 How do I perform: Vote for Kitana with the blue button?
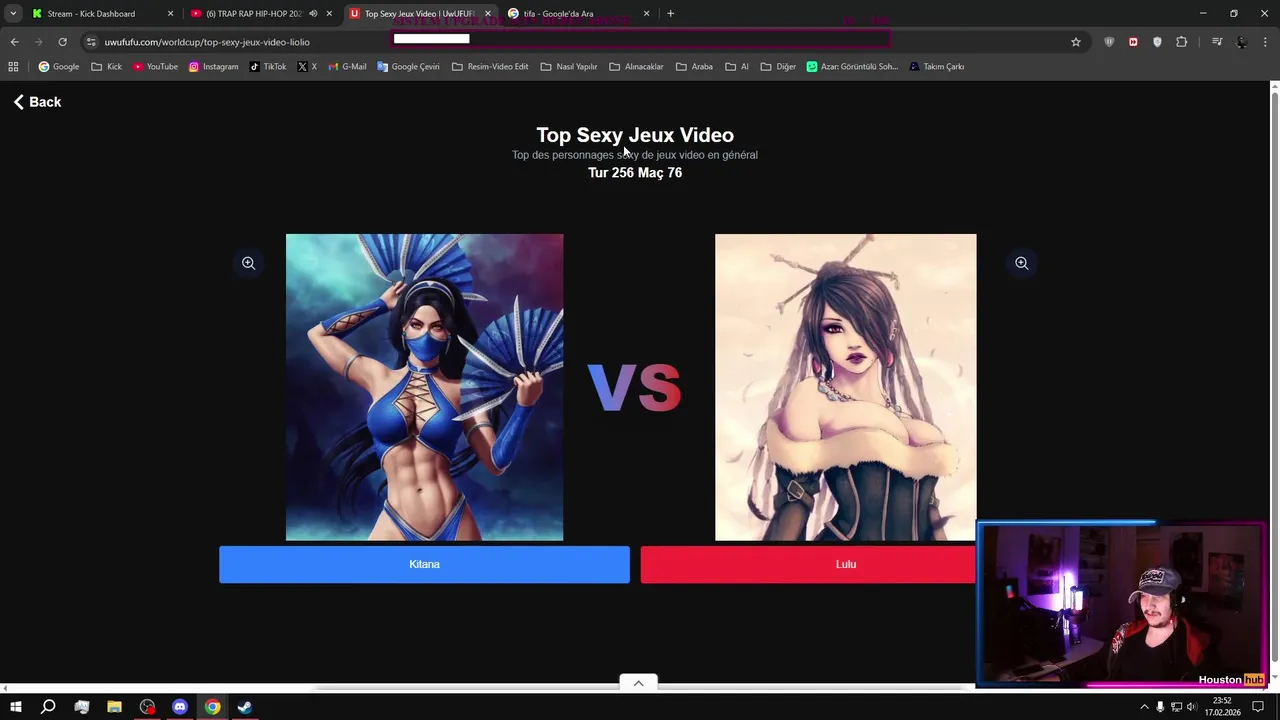pos(424,564)
